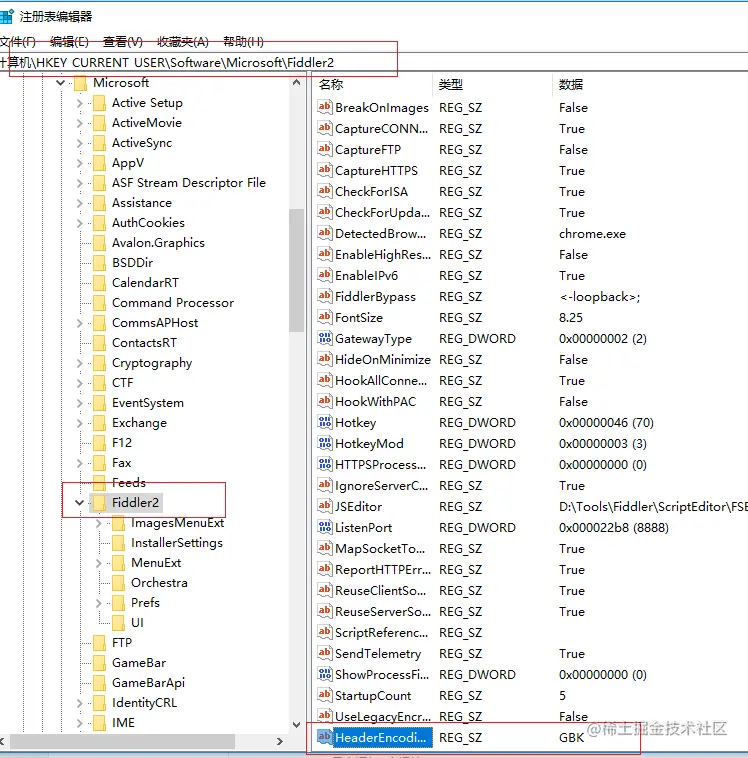Click the BreakOnImages string value icon

tap(324, 107)
